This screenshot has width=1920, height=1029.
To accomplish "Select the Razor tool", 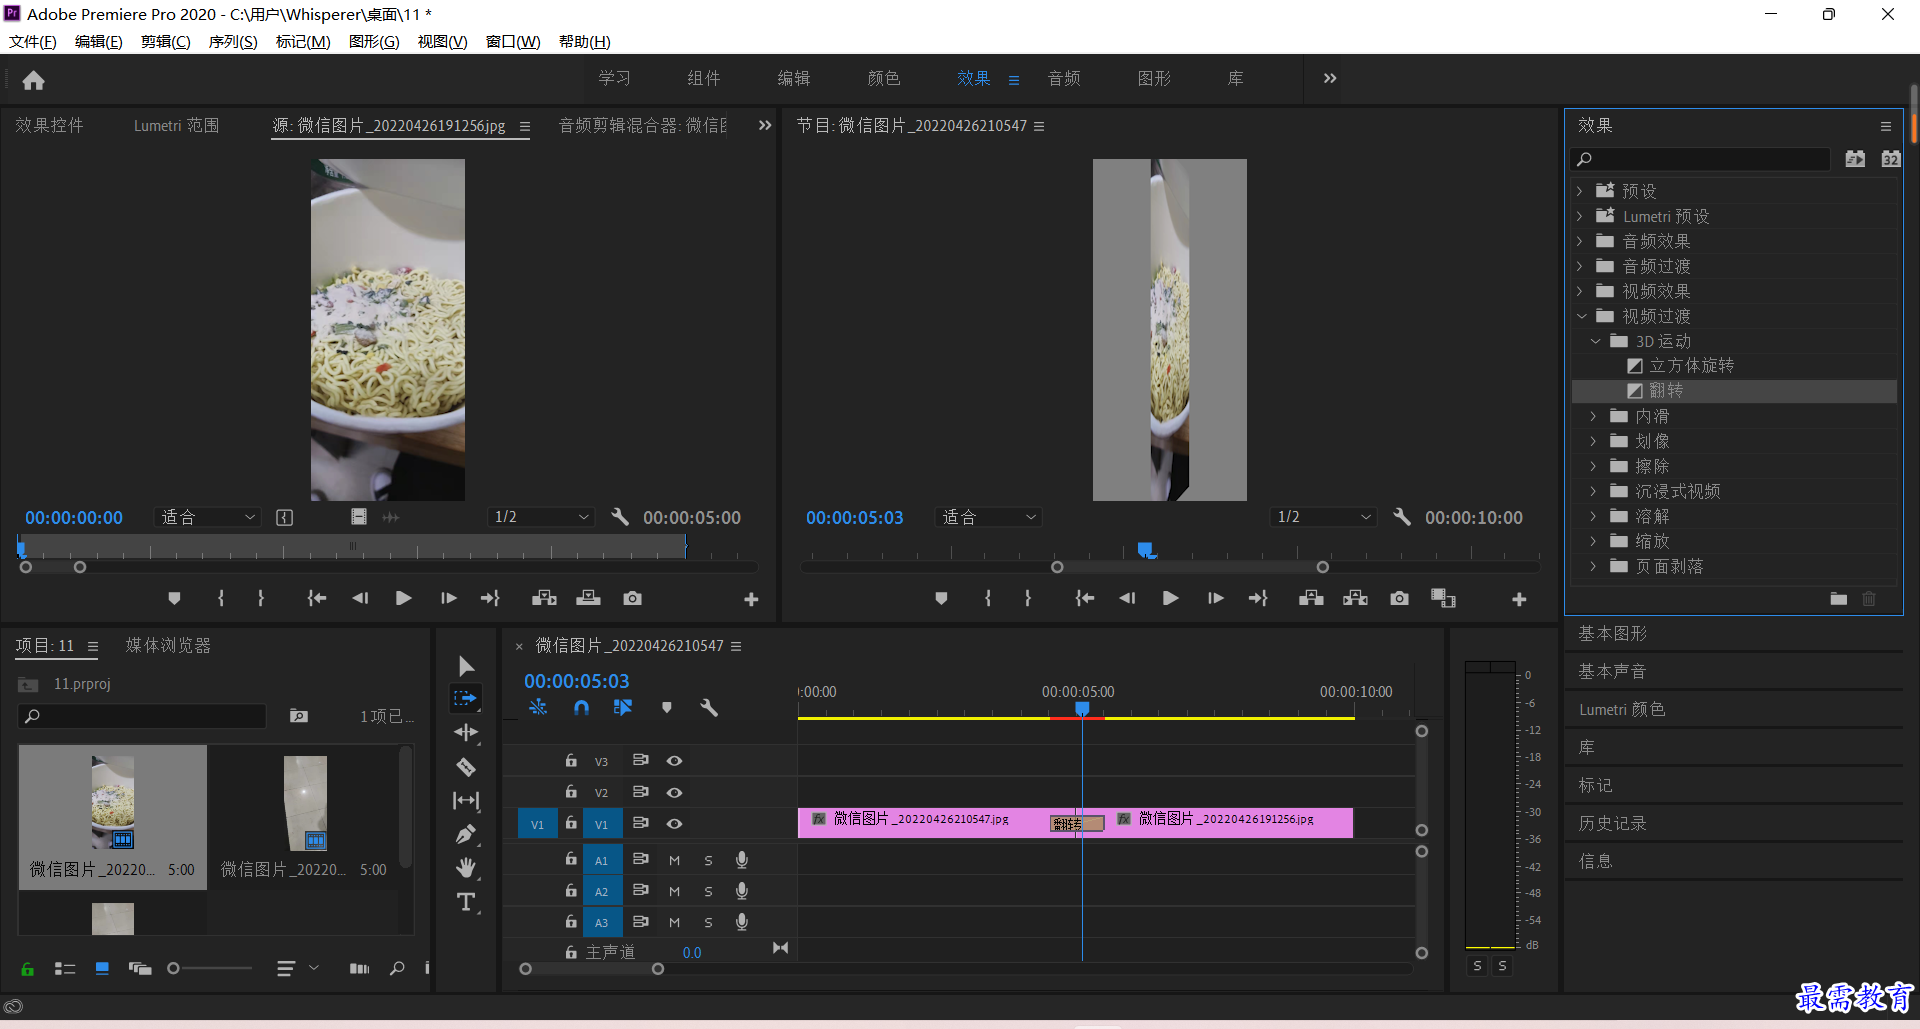I will 466,767.
